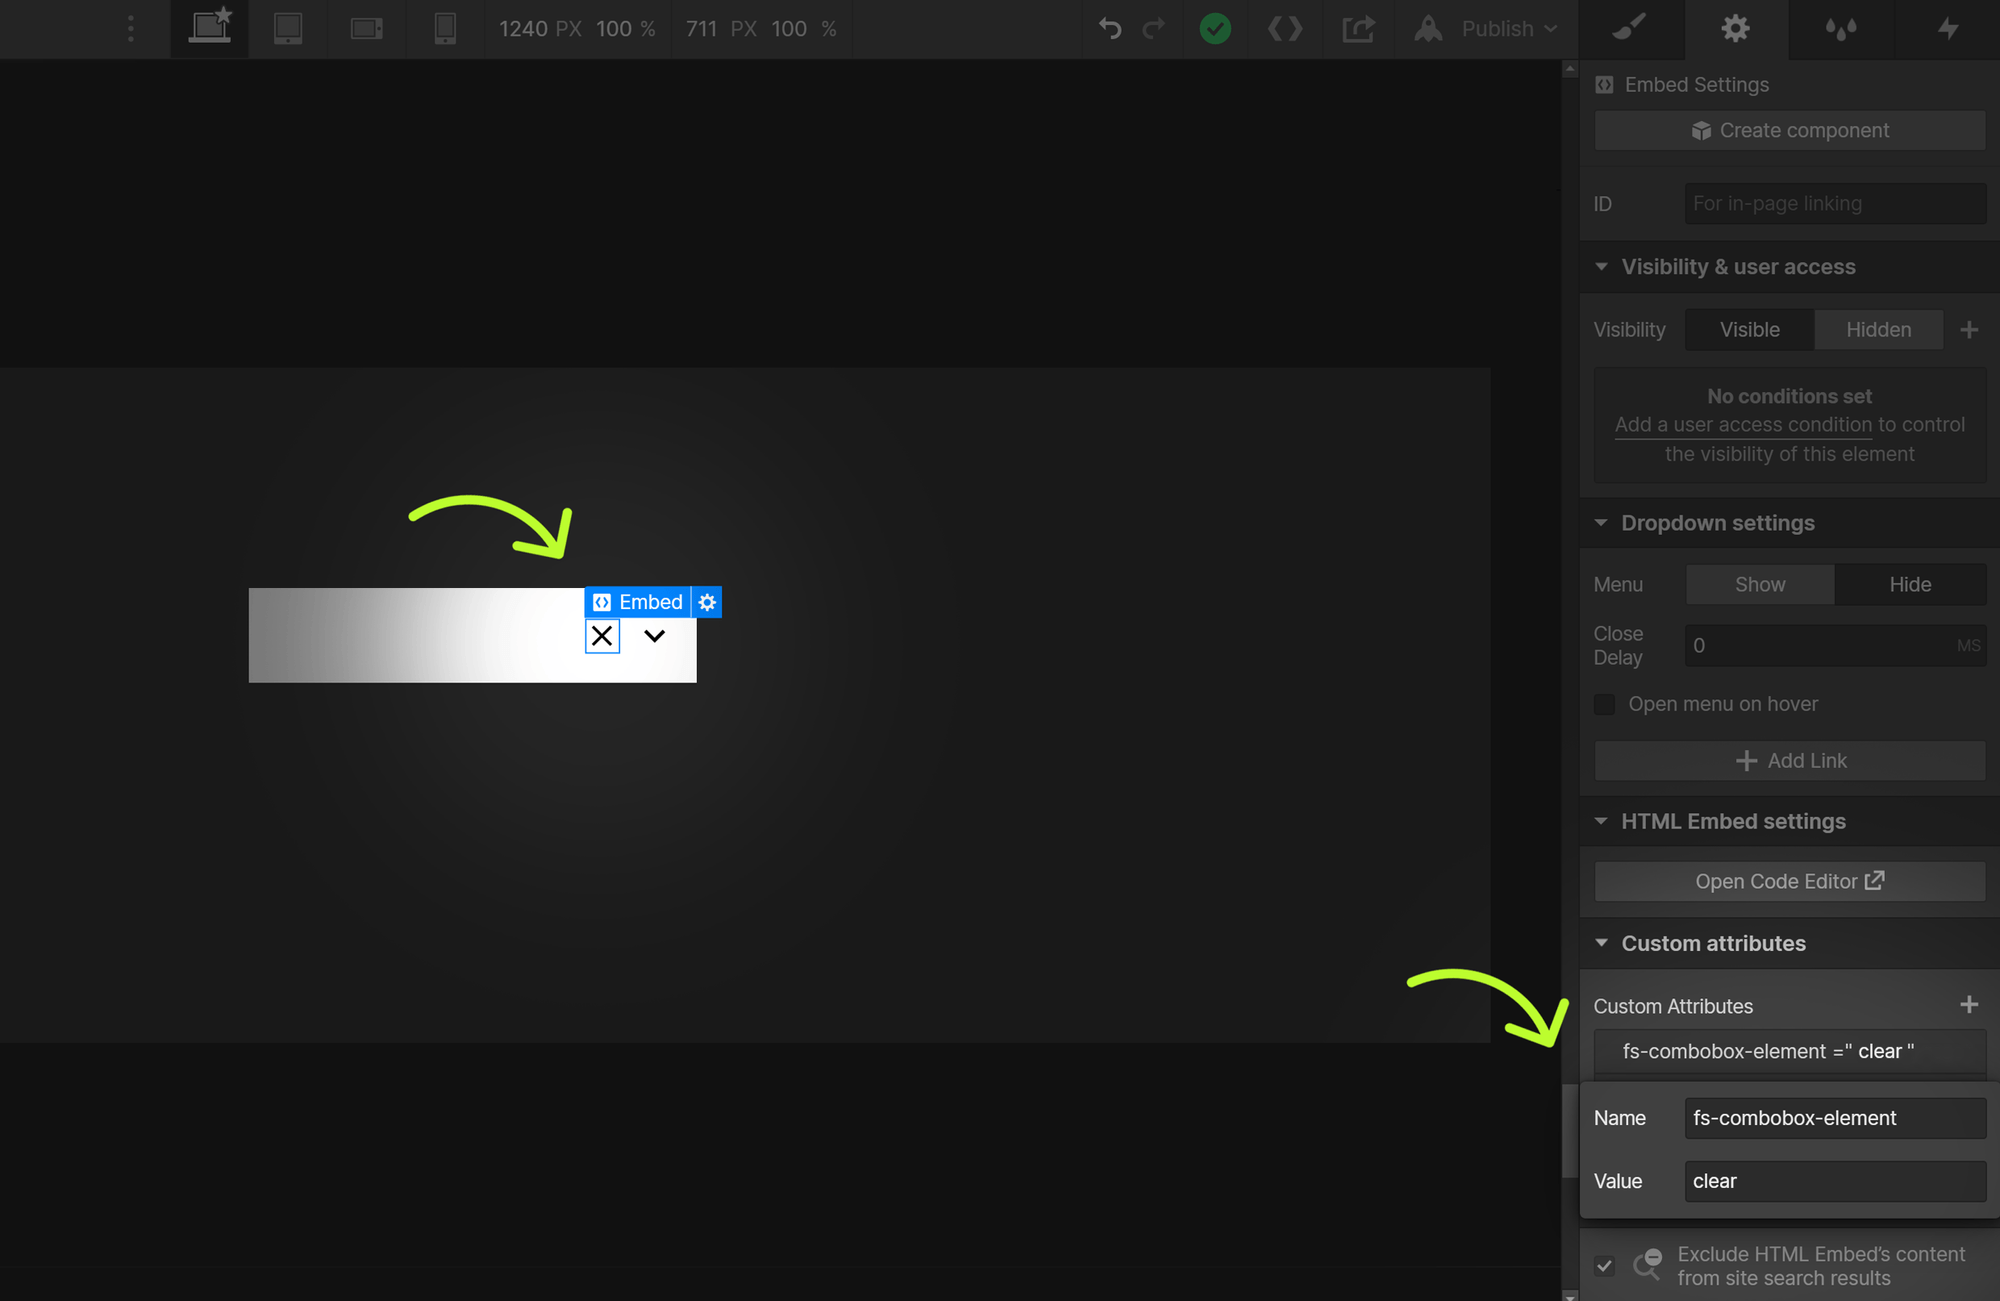Open the Style panel paintbrush icon
The height and width of the screenshot is (1301, 2000).
point(1630,29)
